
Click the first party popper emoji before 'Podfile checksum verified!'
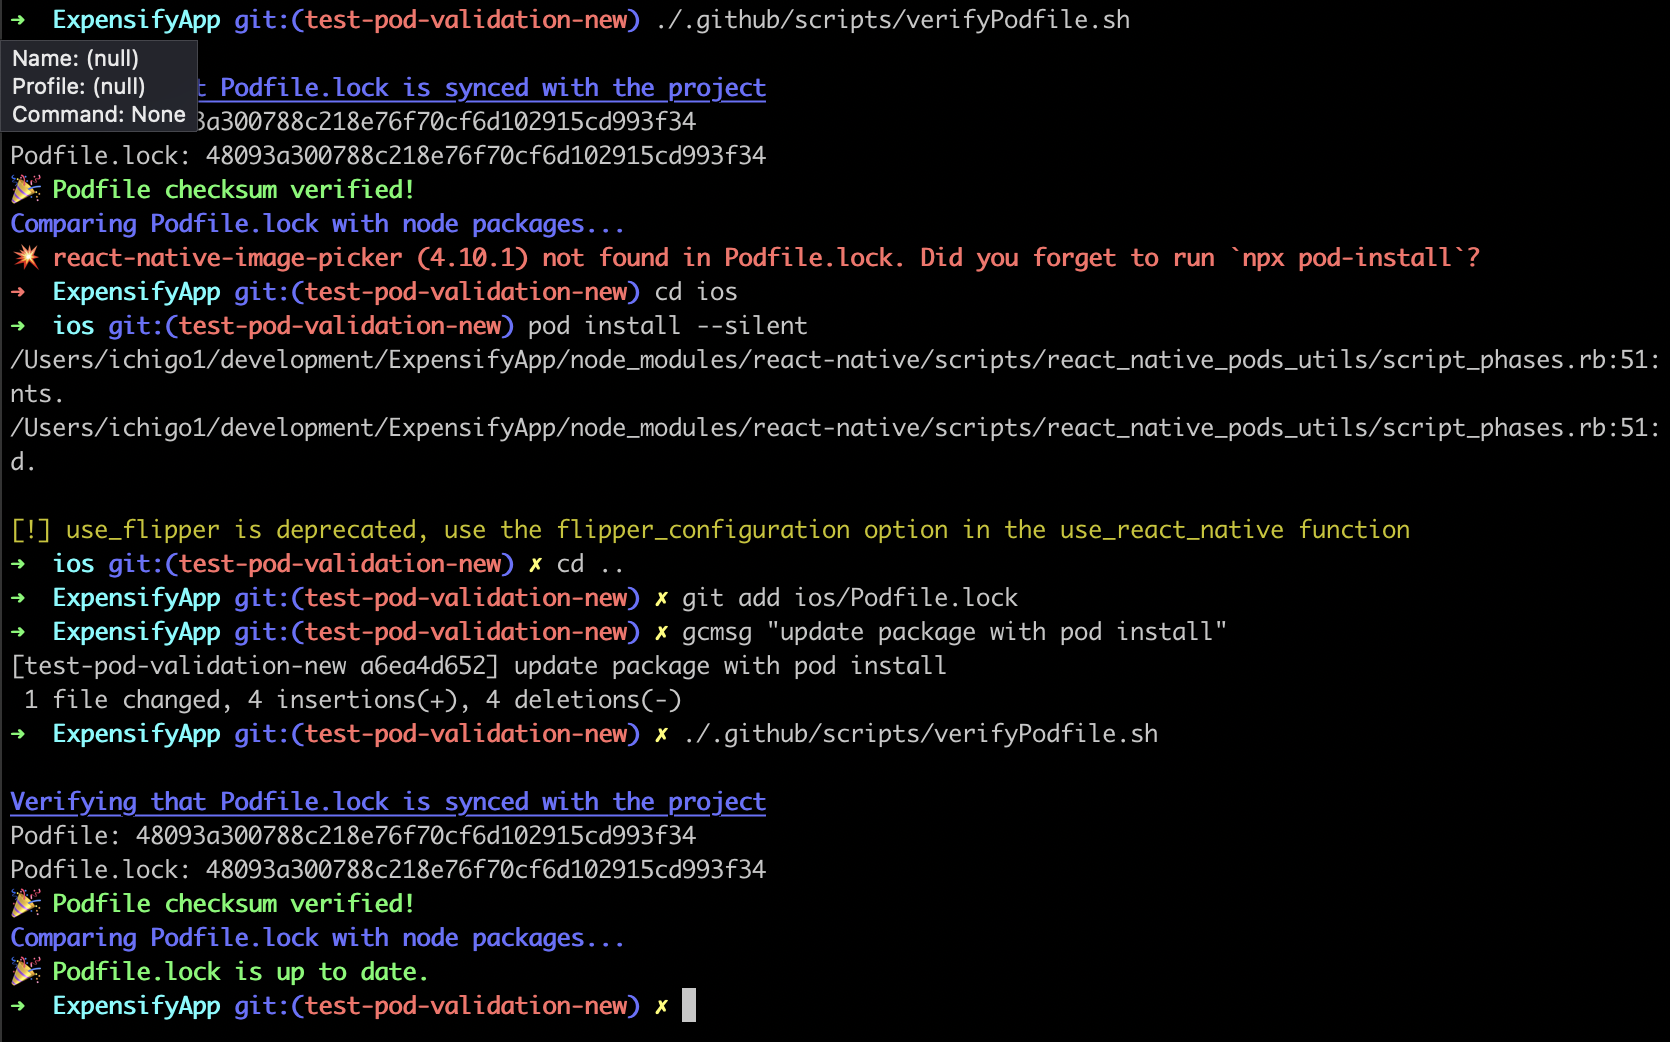[26, 189]
